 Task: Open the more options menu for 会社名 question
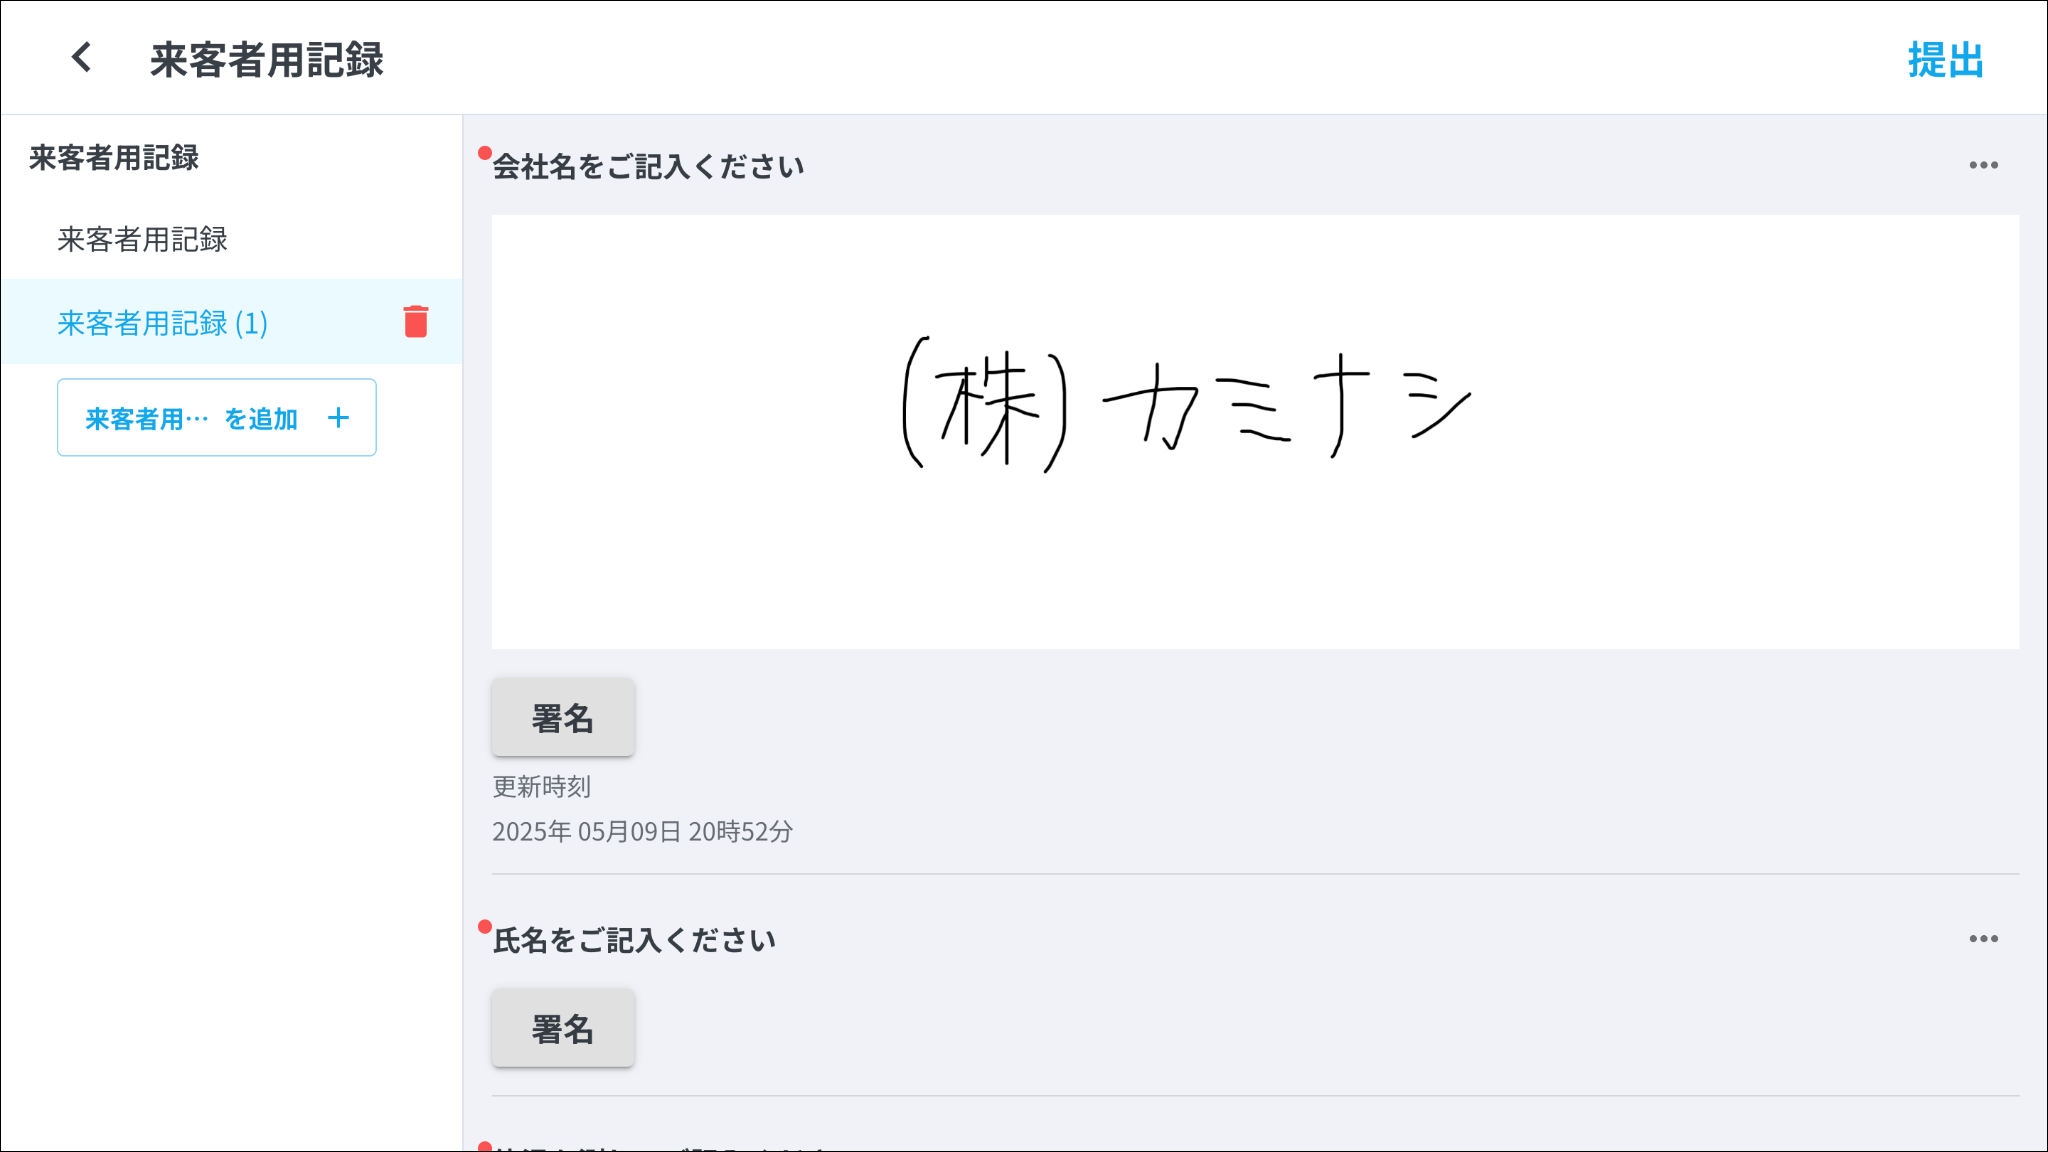1983,165
